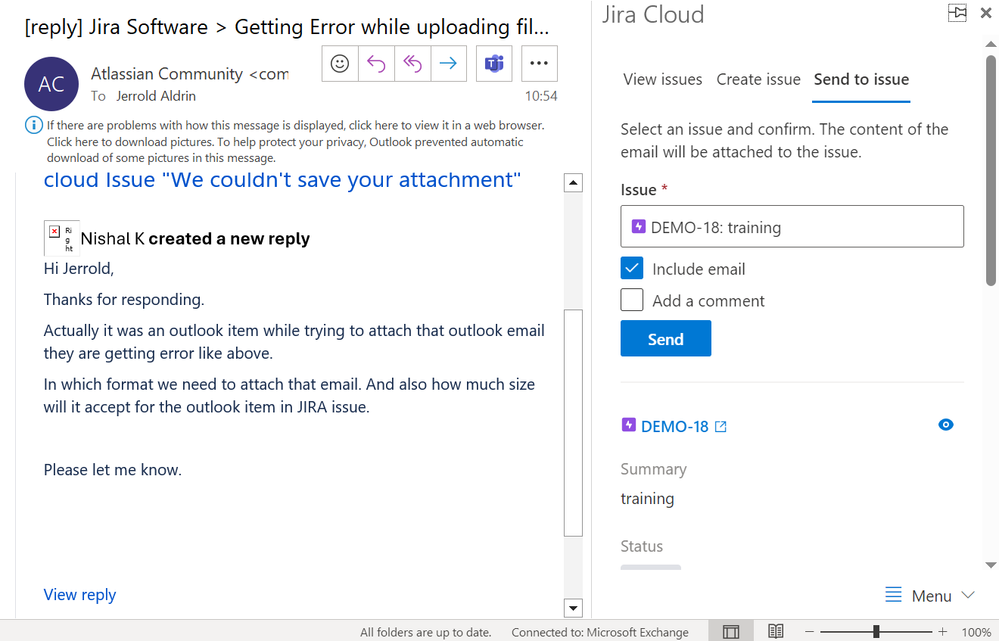
Task: Click the "Hi Jerrold," greeting line
Action: 79,269
